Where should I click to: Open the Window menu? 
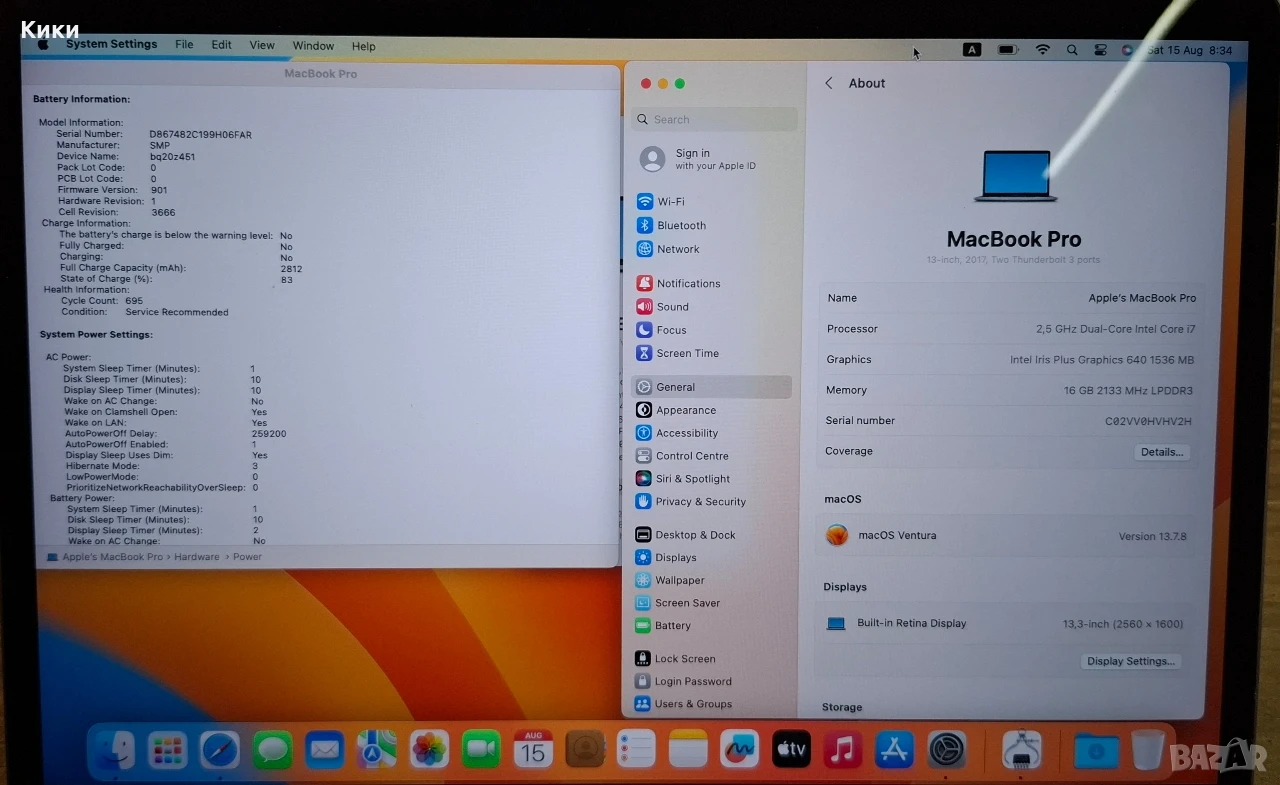click(x=313, y=46)
